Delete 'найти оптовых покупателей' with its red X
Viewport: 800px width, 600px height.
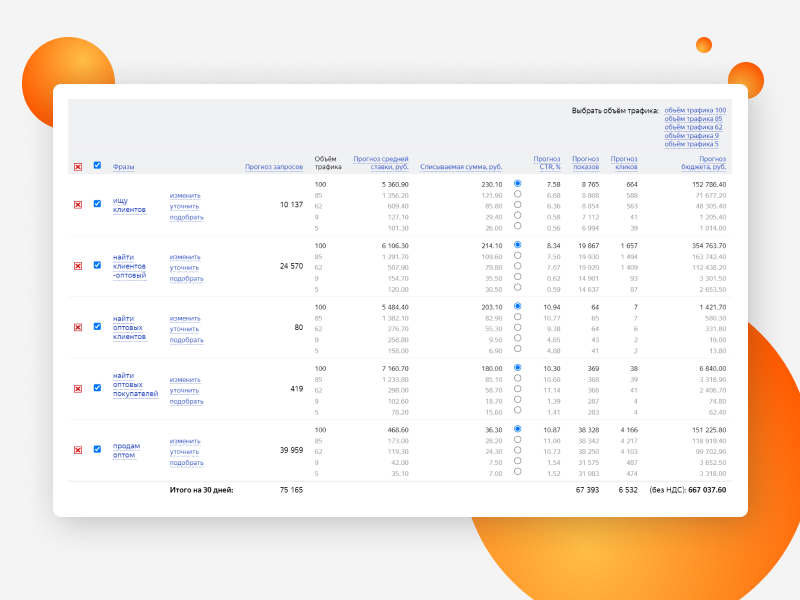point(78,389)
